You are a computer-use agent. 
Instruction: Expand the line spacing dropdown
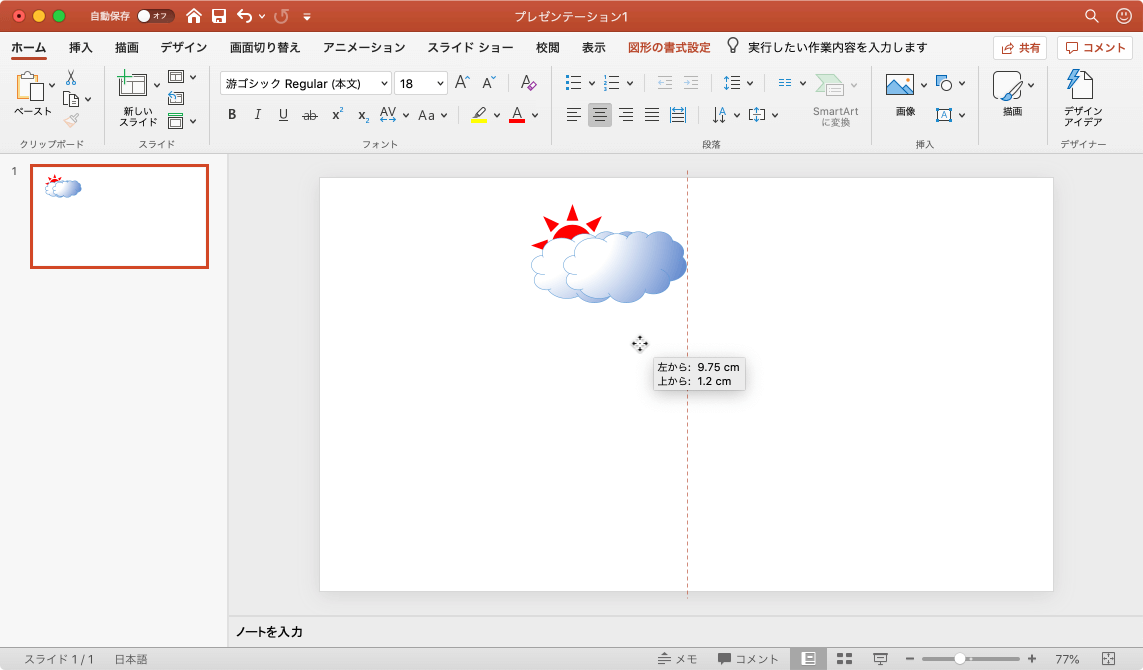751,84
